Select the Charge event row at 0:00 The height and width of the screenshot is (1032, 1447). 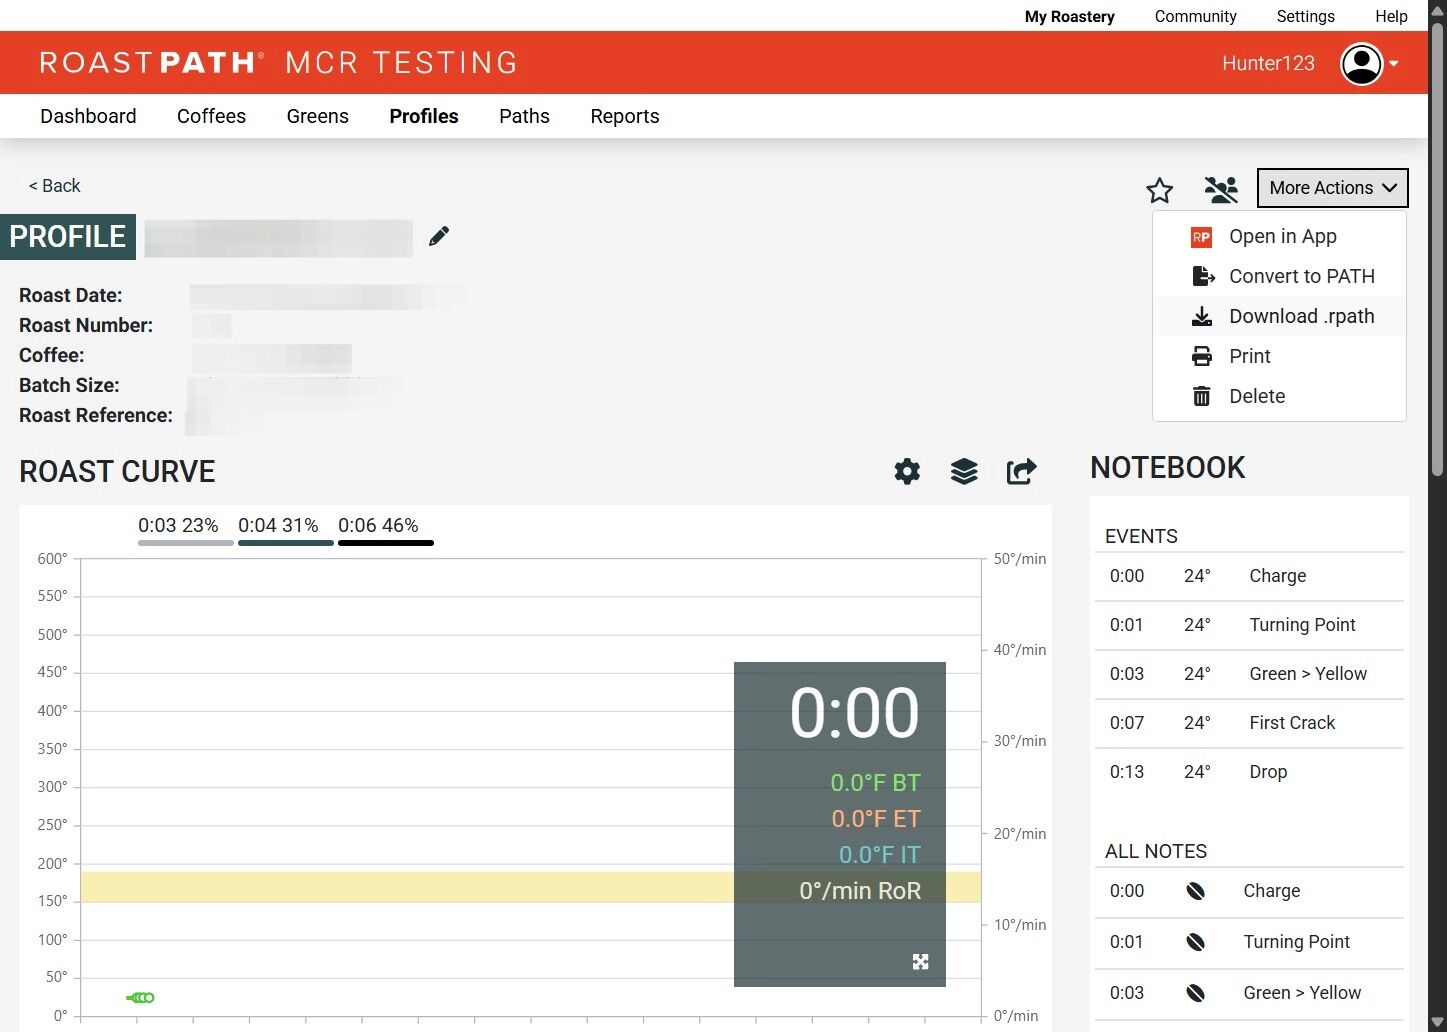pos(1250,576)
